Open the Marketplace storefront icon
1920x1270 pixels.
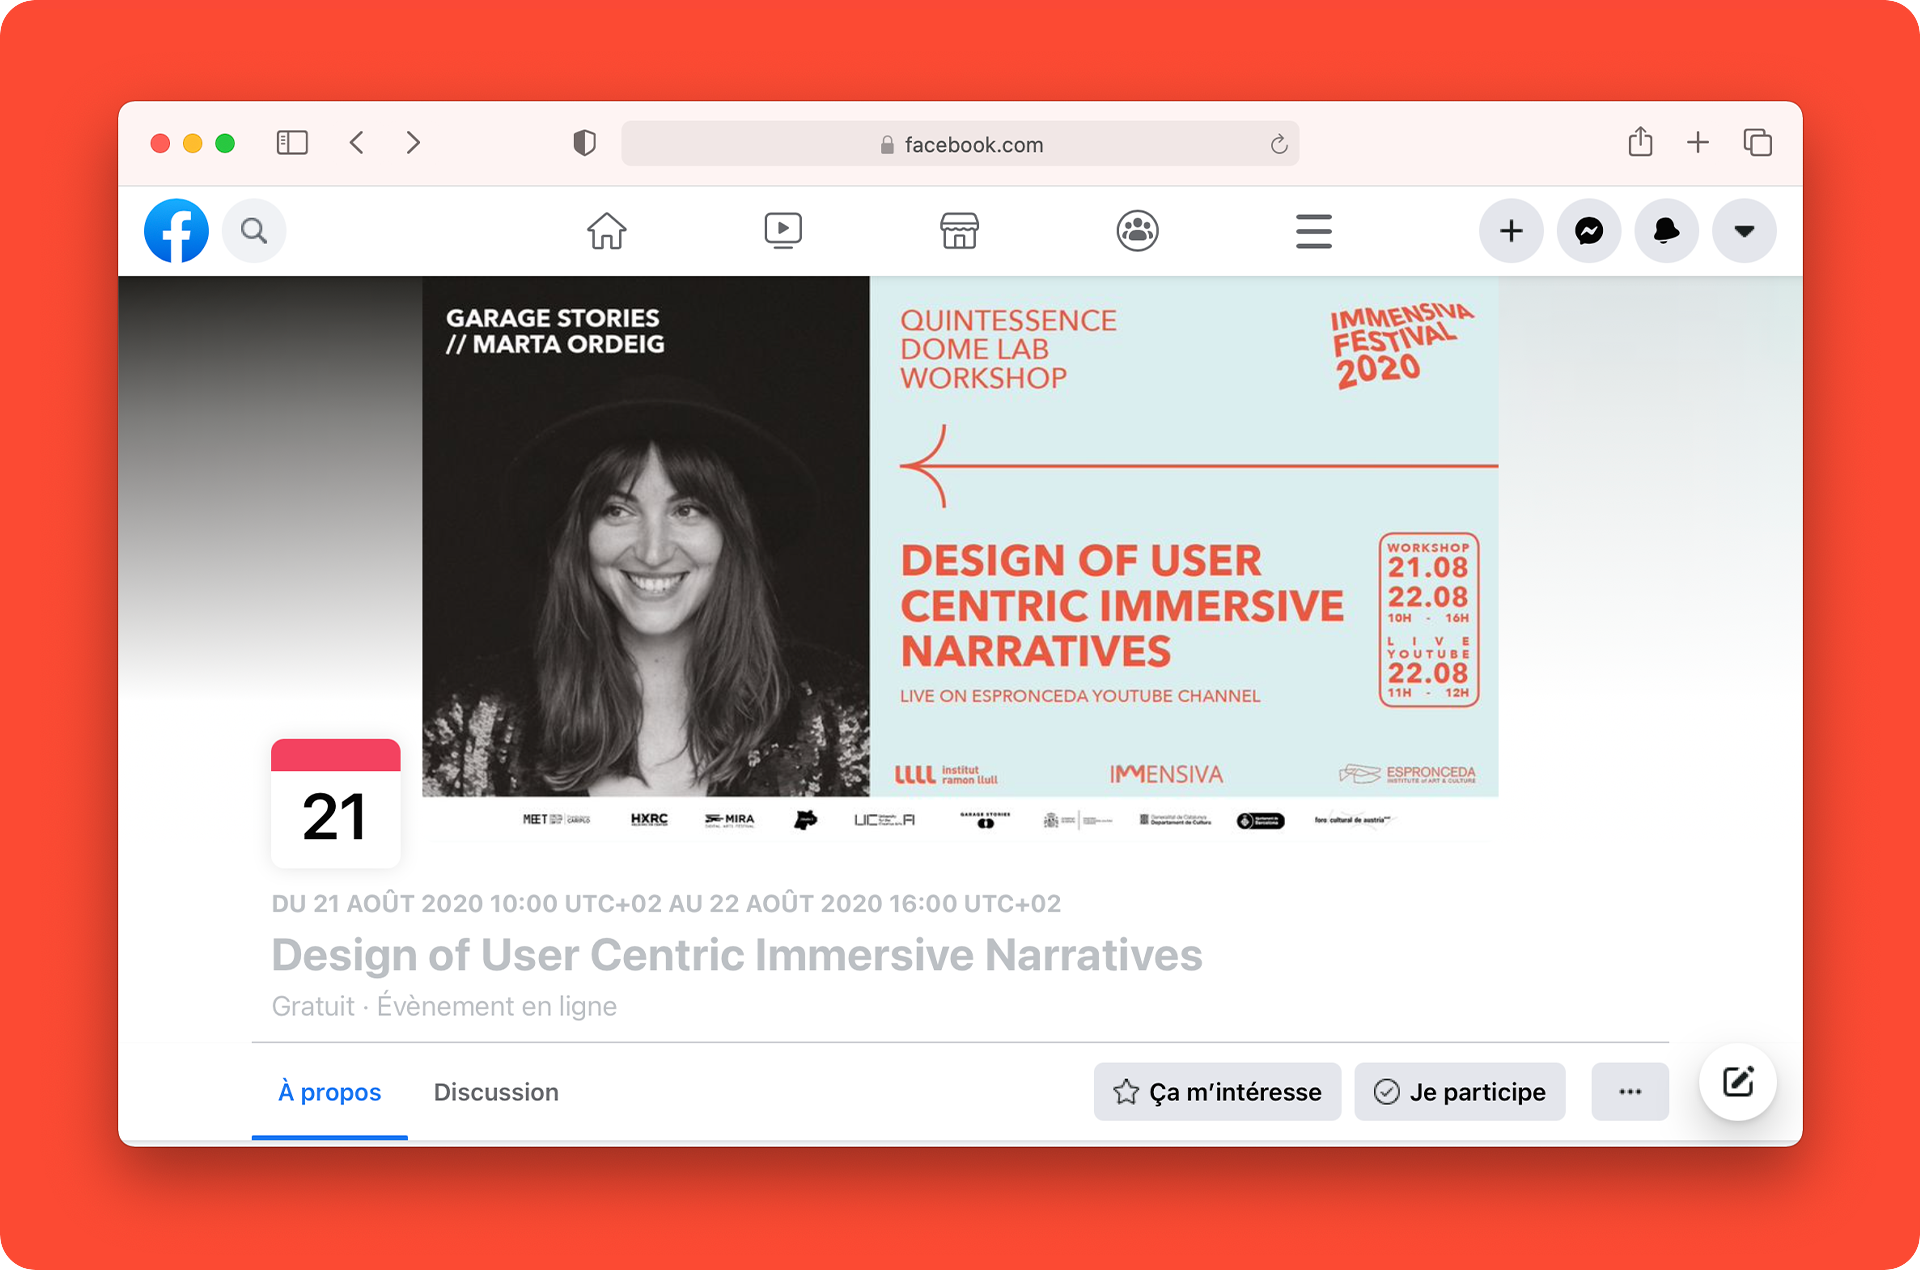959,231
